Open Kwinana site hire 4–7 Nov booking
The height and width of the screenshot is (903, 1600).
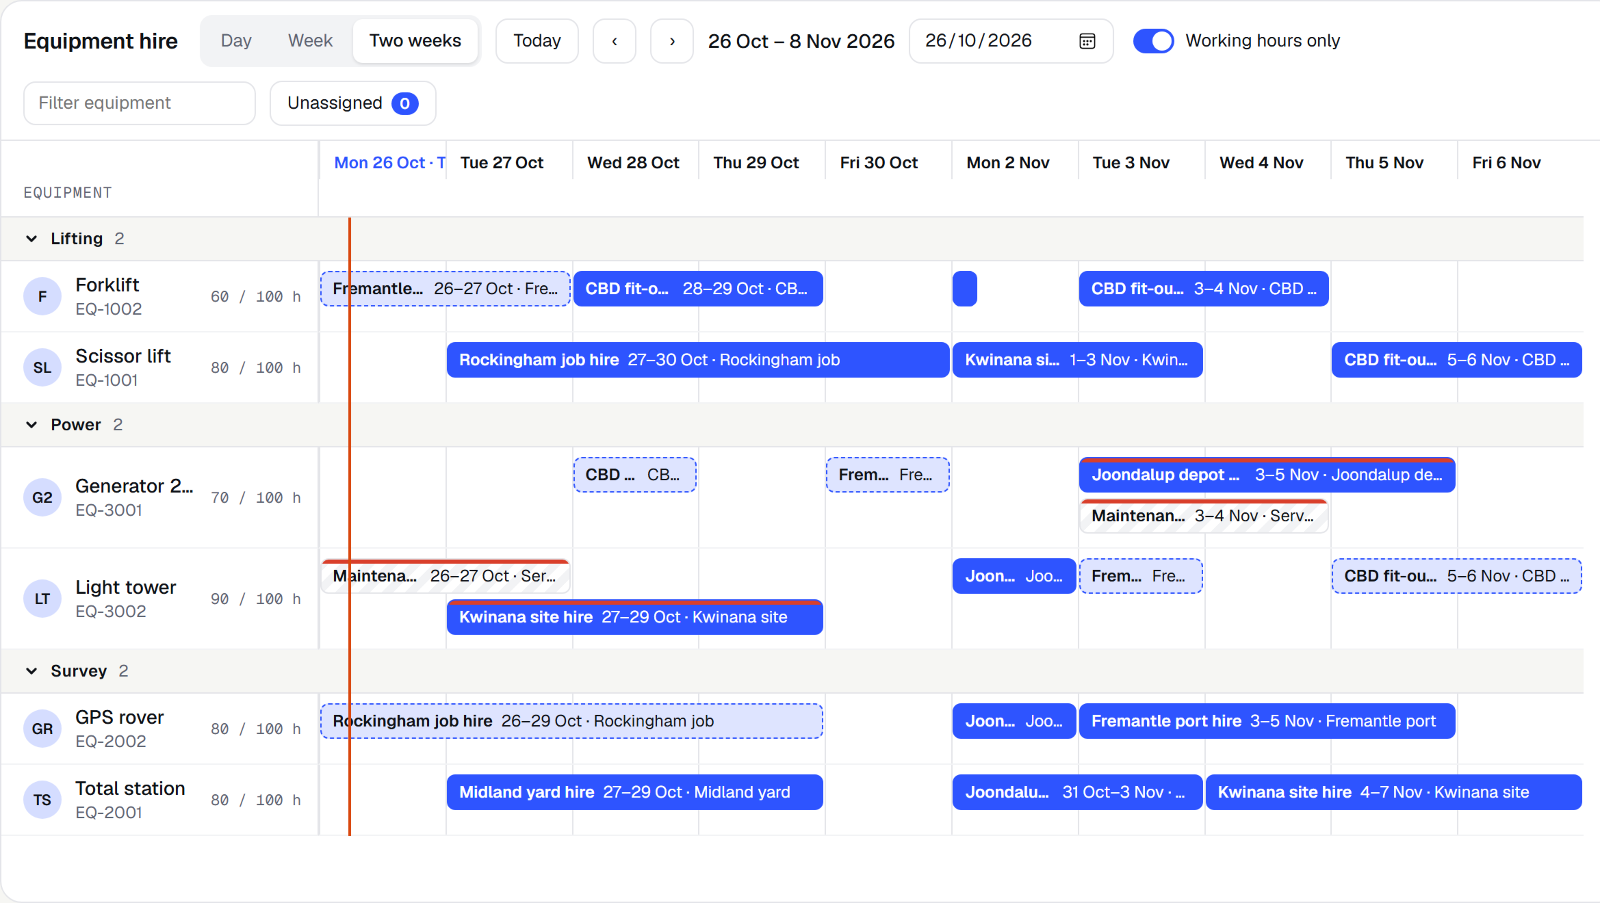(1394, 792)
